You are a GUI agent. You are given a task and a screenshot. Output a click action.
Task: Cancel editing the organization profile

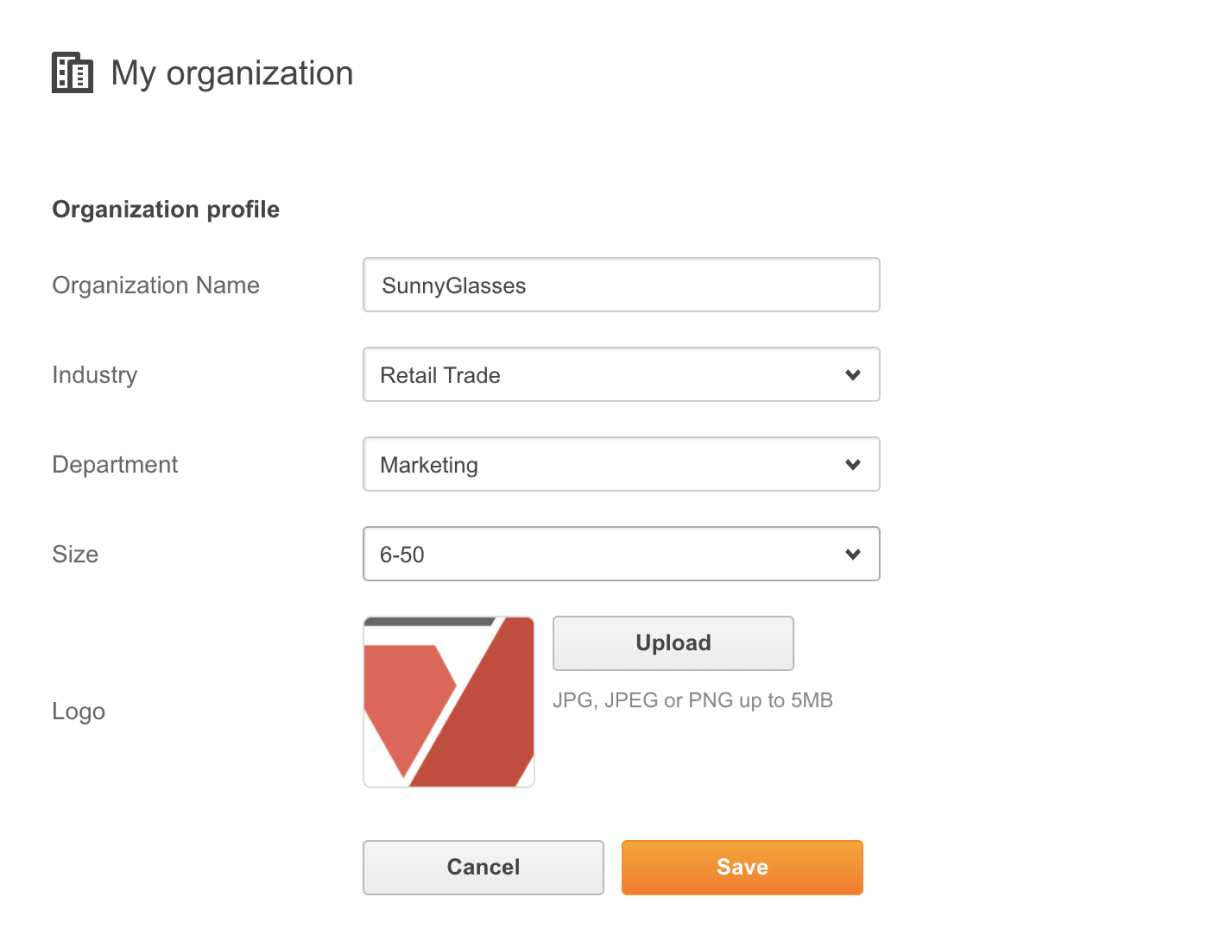pyautogui.click(x=482, y=867)
